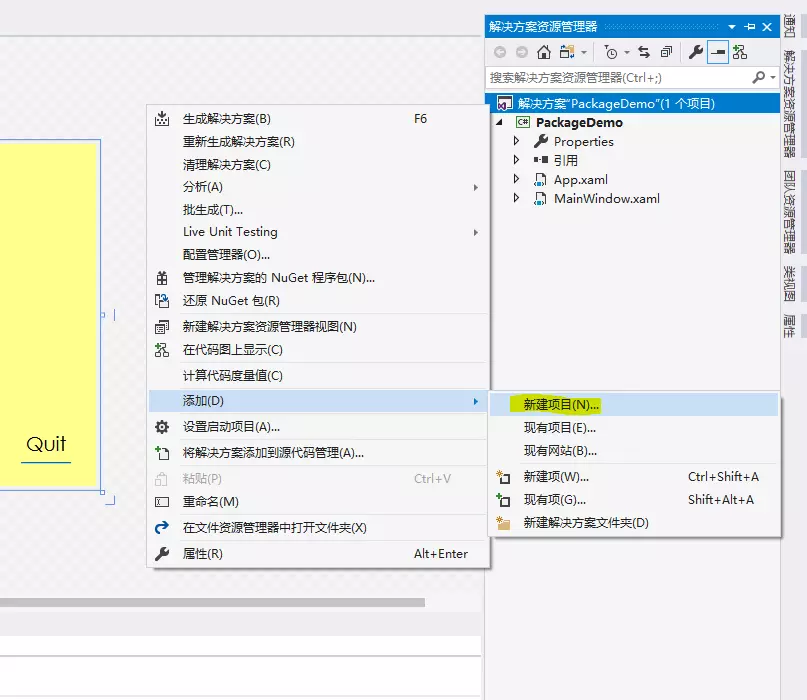Select the PackageDemo C# project item
This screenshot has width=807, height=700.
tap(579, 122)
